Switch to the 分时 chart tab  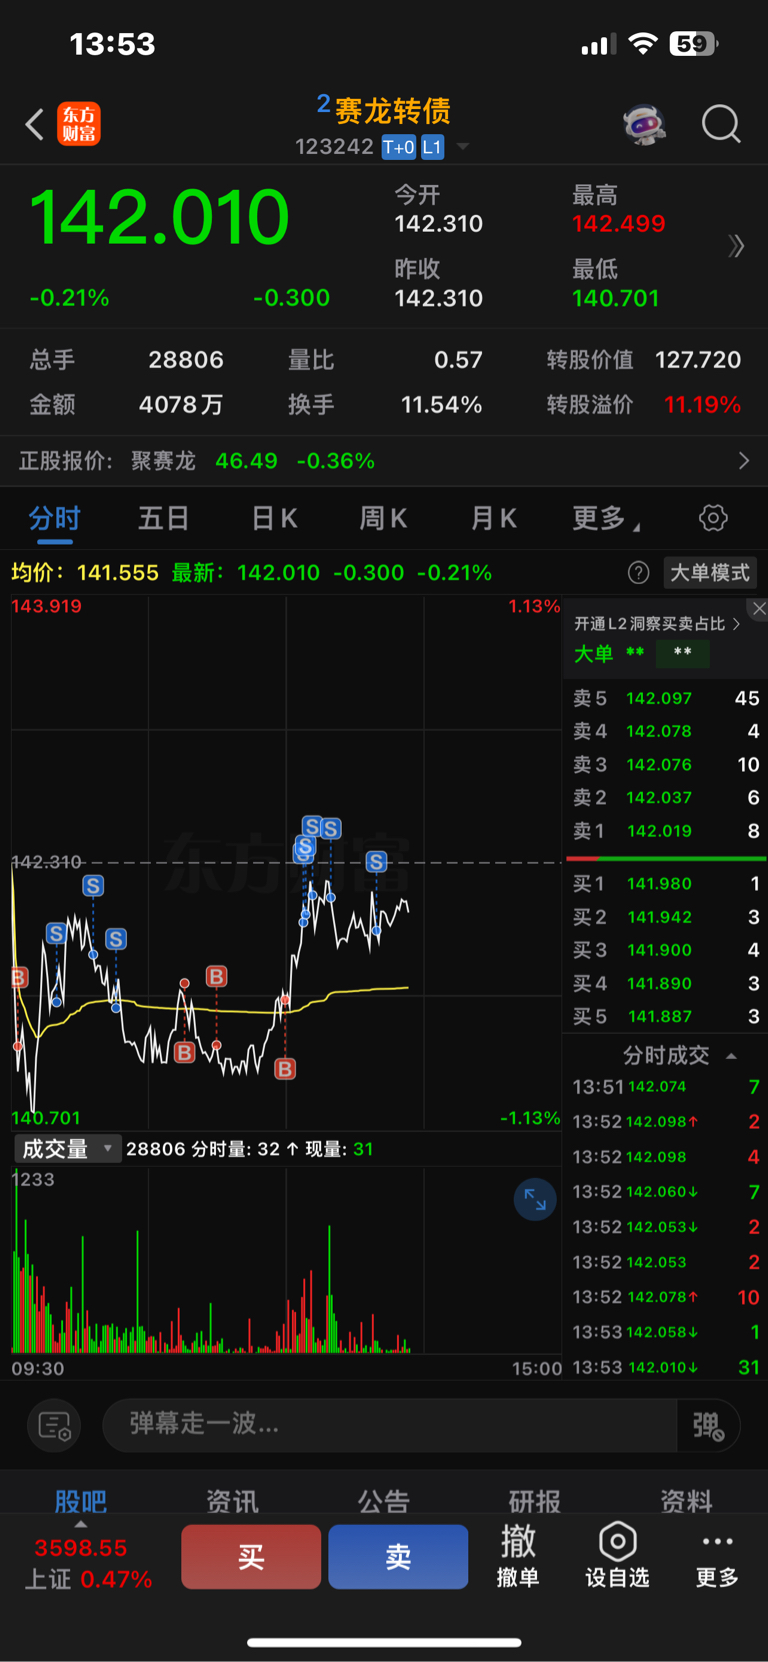coord(54,518)
